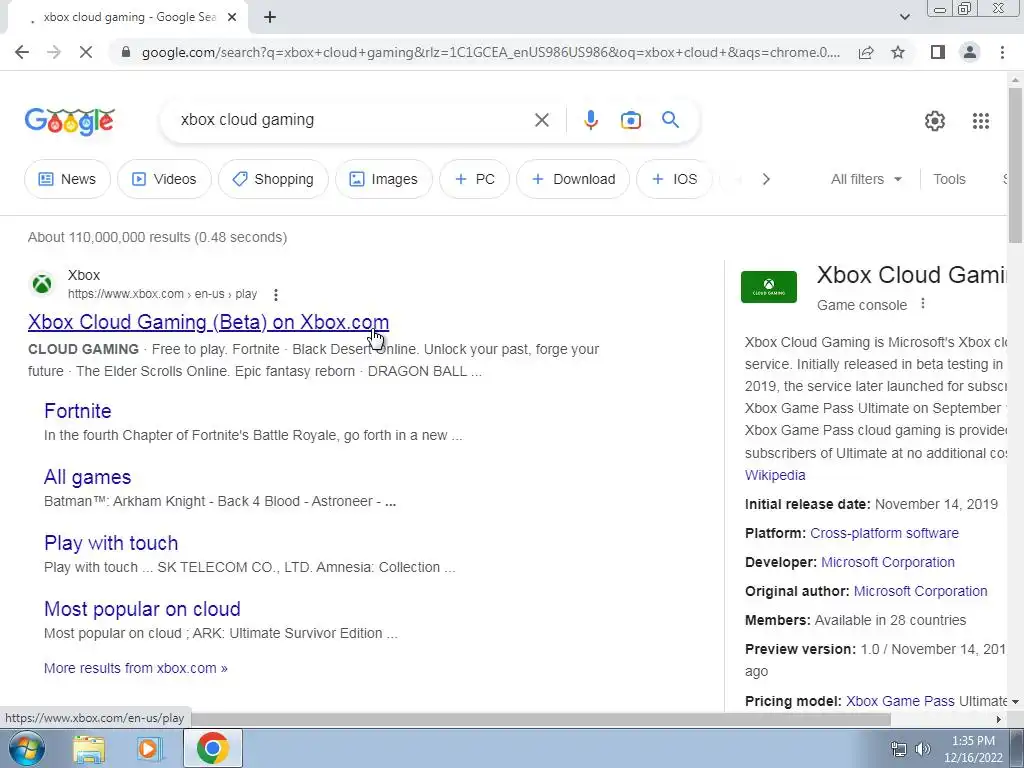Viewport: 1024px width, 768px height.
Task: Search by voice using the microphone
Action: coord(590,120)
